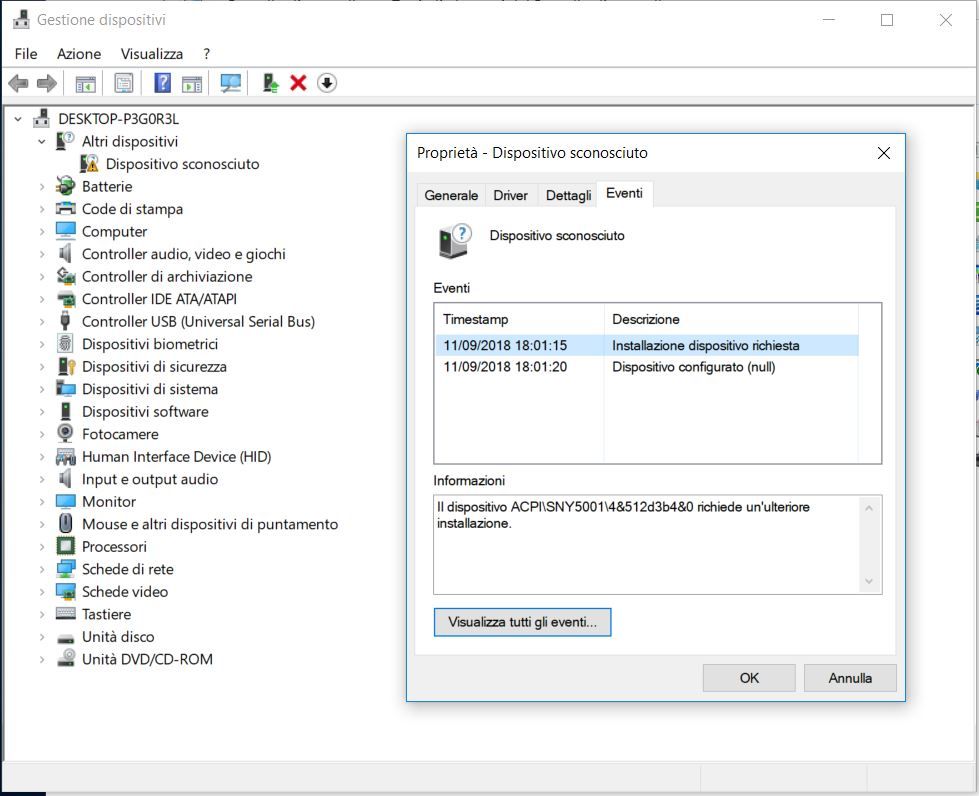Expand the Processori category
The image size is (979, 796).
click(x=42, y=547)
